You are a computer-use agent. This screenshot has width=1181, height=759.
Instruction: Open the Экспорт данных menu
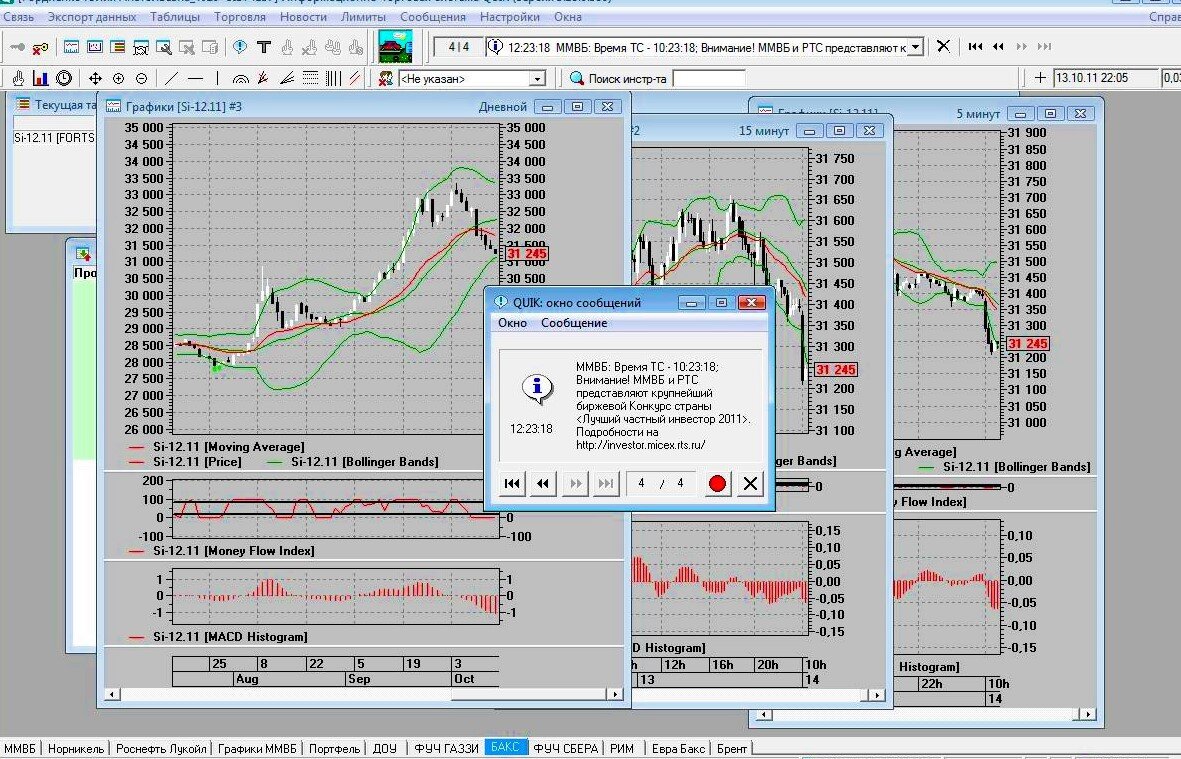click(x=92, y=17)
